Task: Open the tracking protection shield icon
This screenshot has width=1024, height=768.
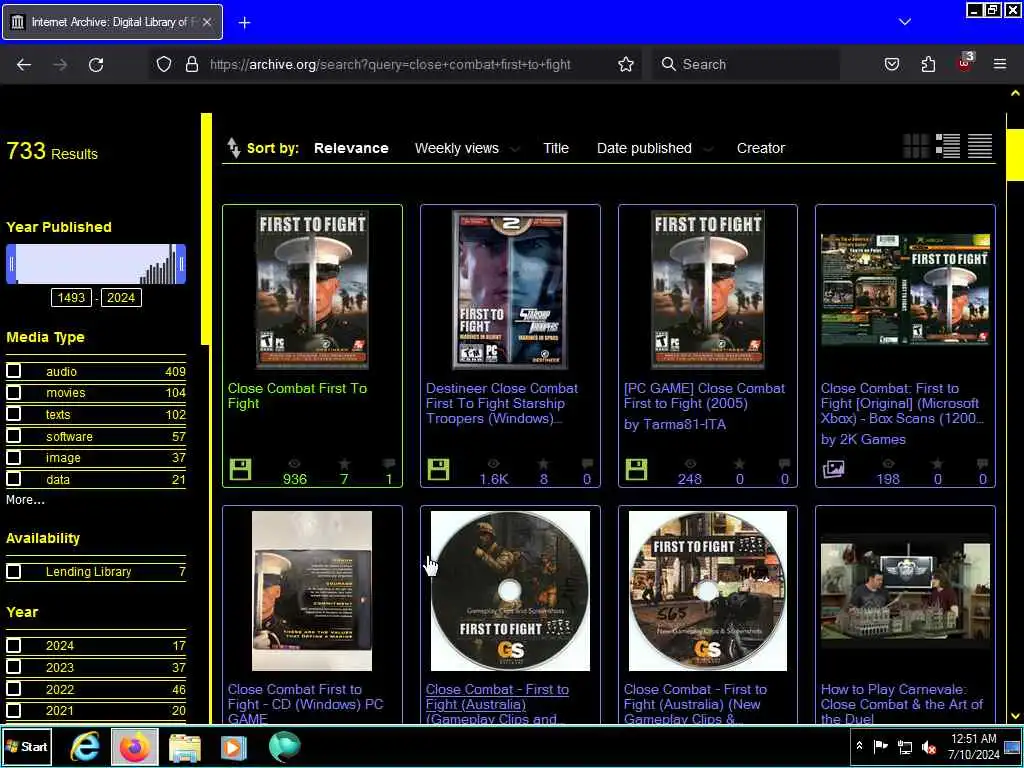Action: coord(164,64)
